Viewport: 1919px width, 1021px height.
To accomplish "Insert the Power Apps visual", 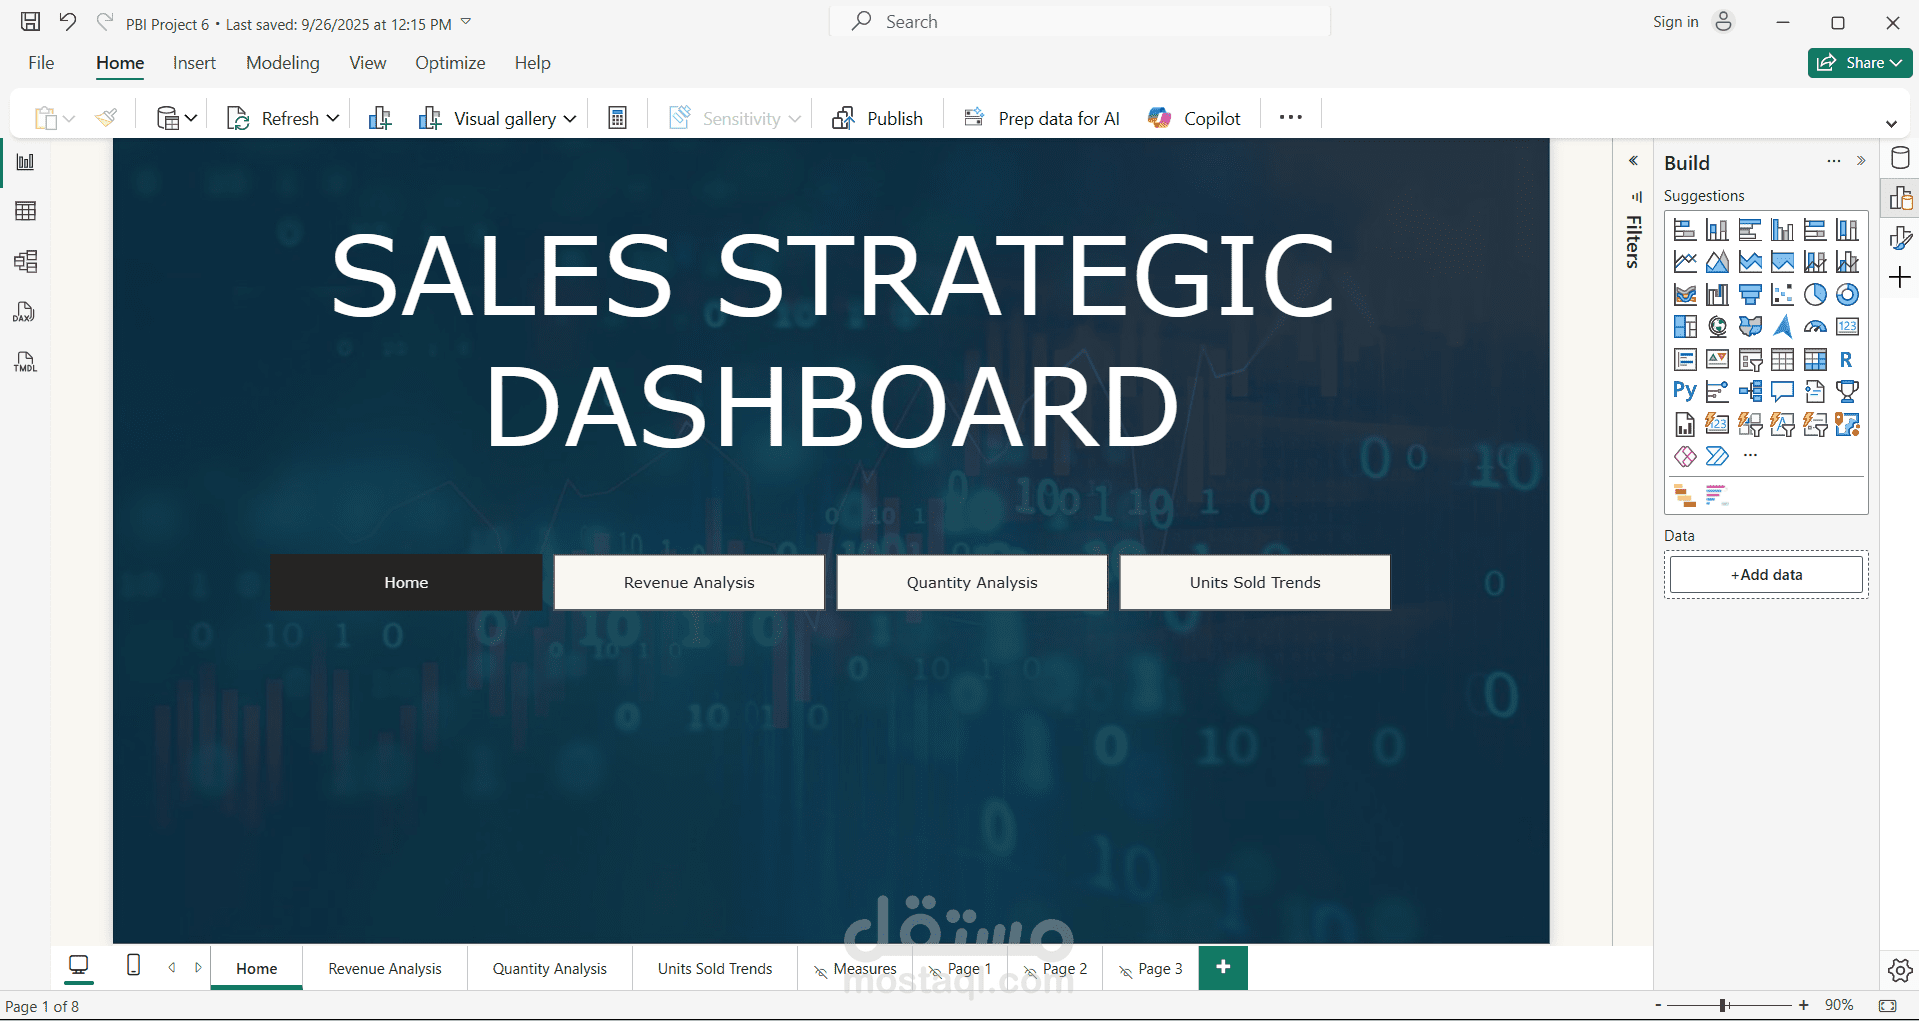I will click(1685, 457).
